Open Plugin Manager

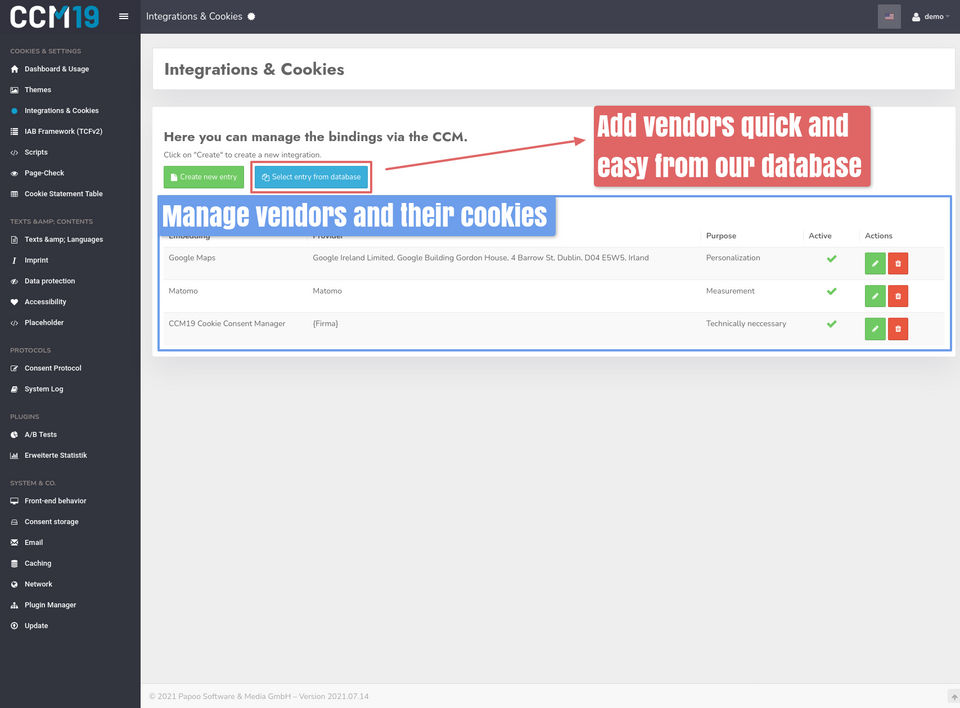coord(50,605)
